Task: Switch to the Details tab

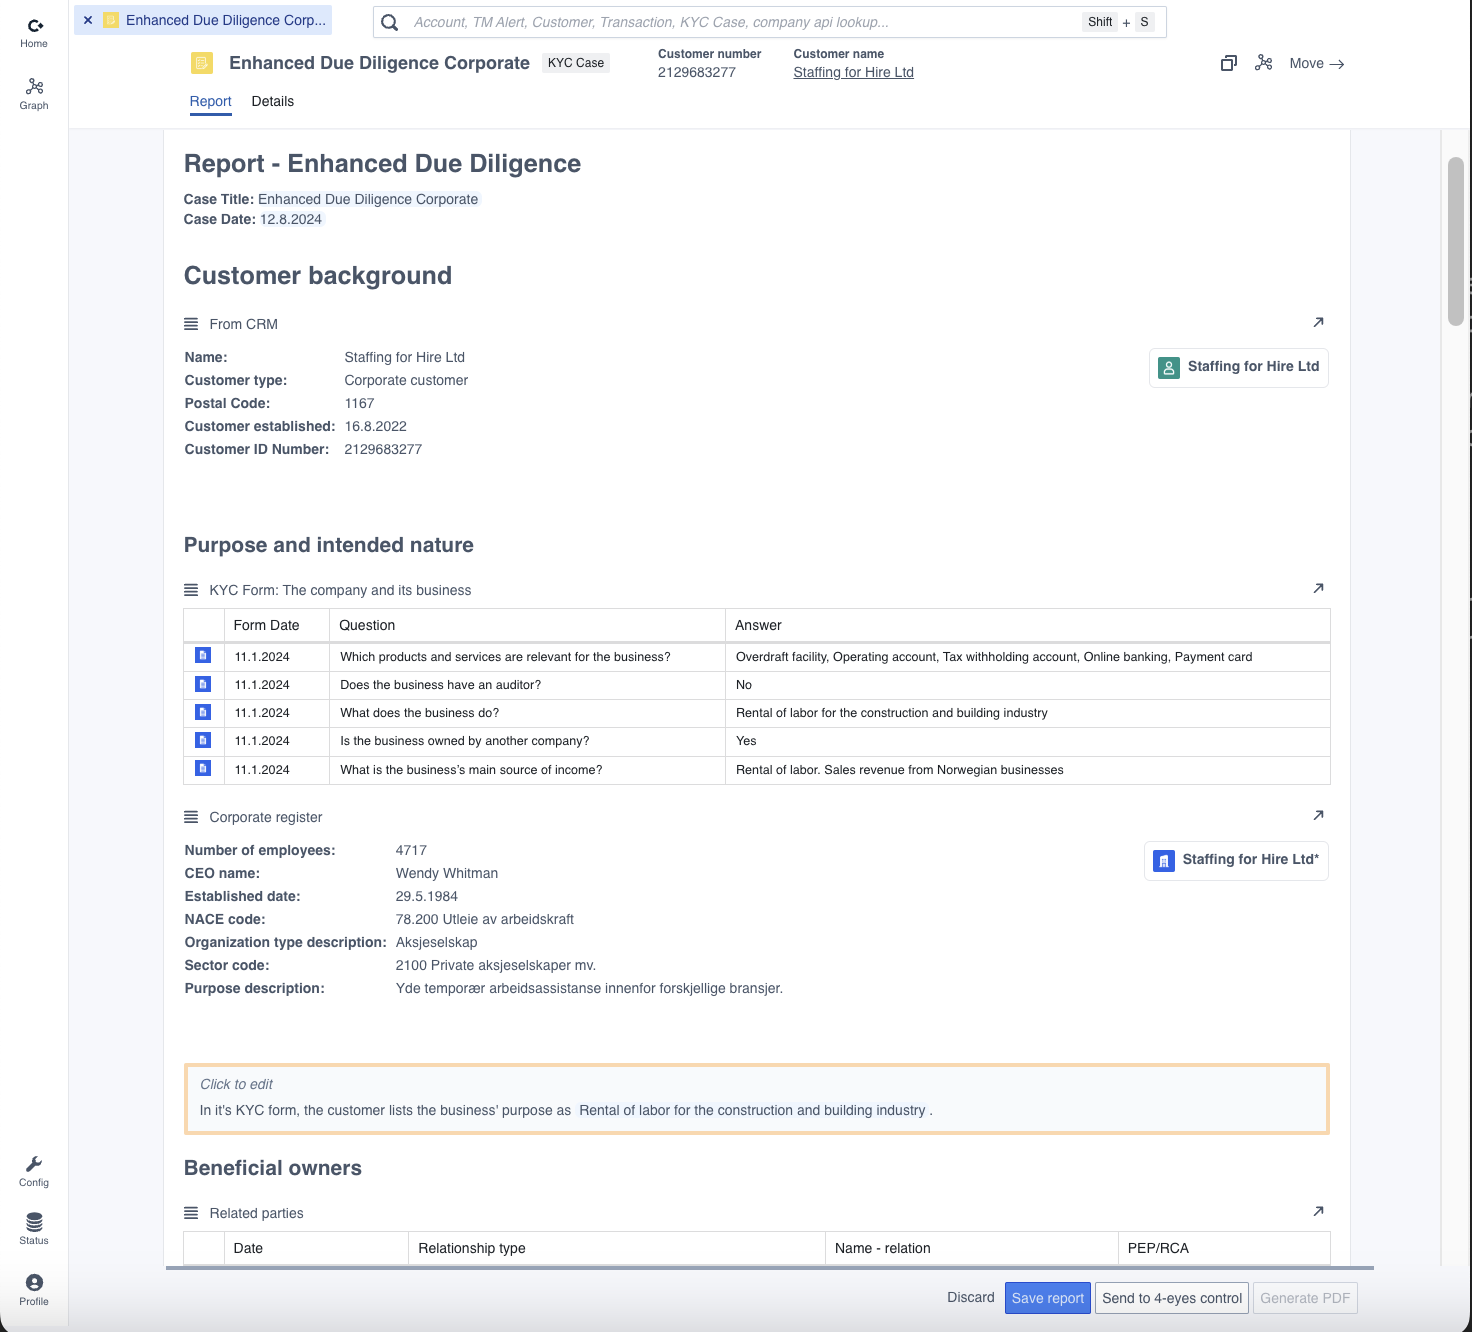Action: click(x=273, y=101)
